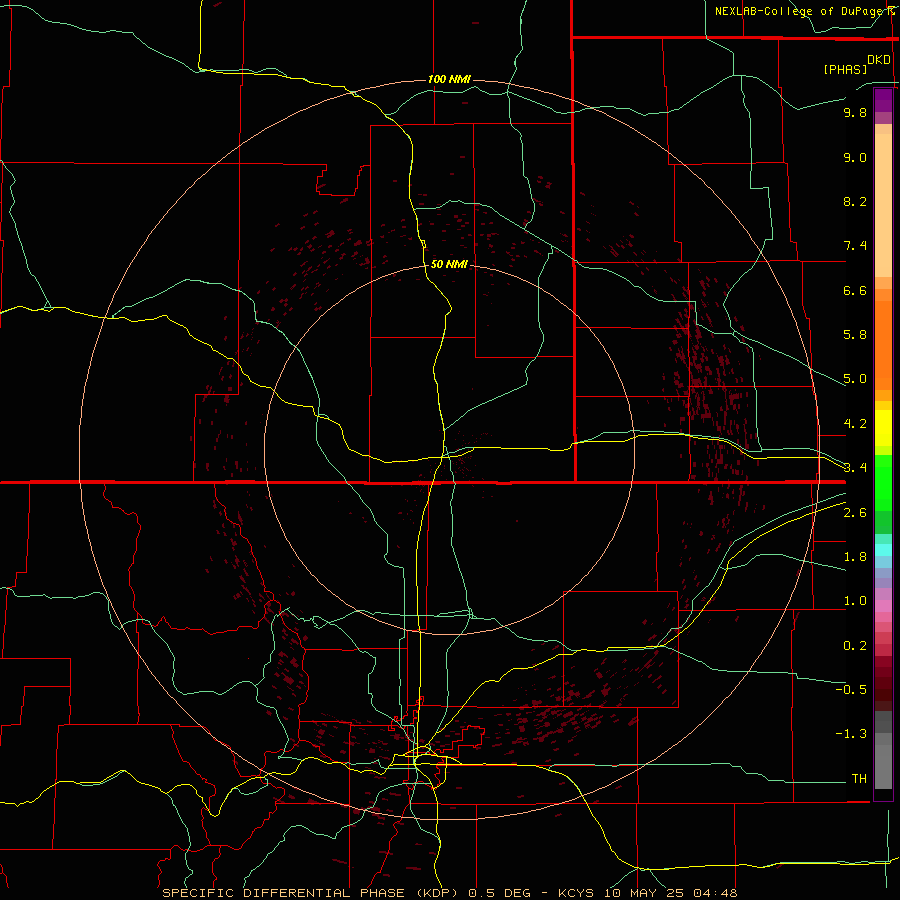Click the -0.5 legend value
900x900 pixels.
(851, 690)
